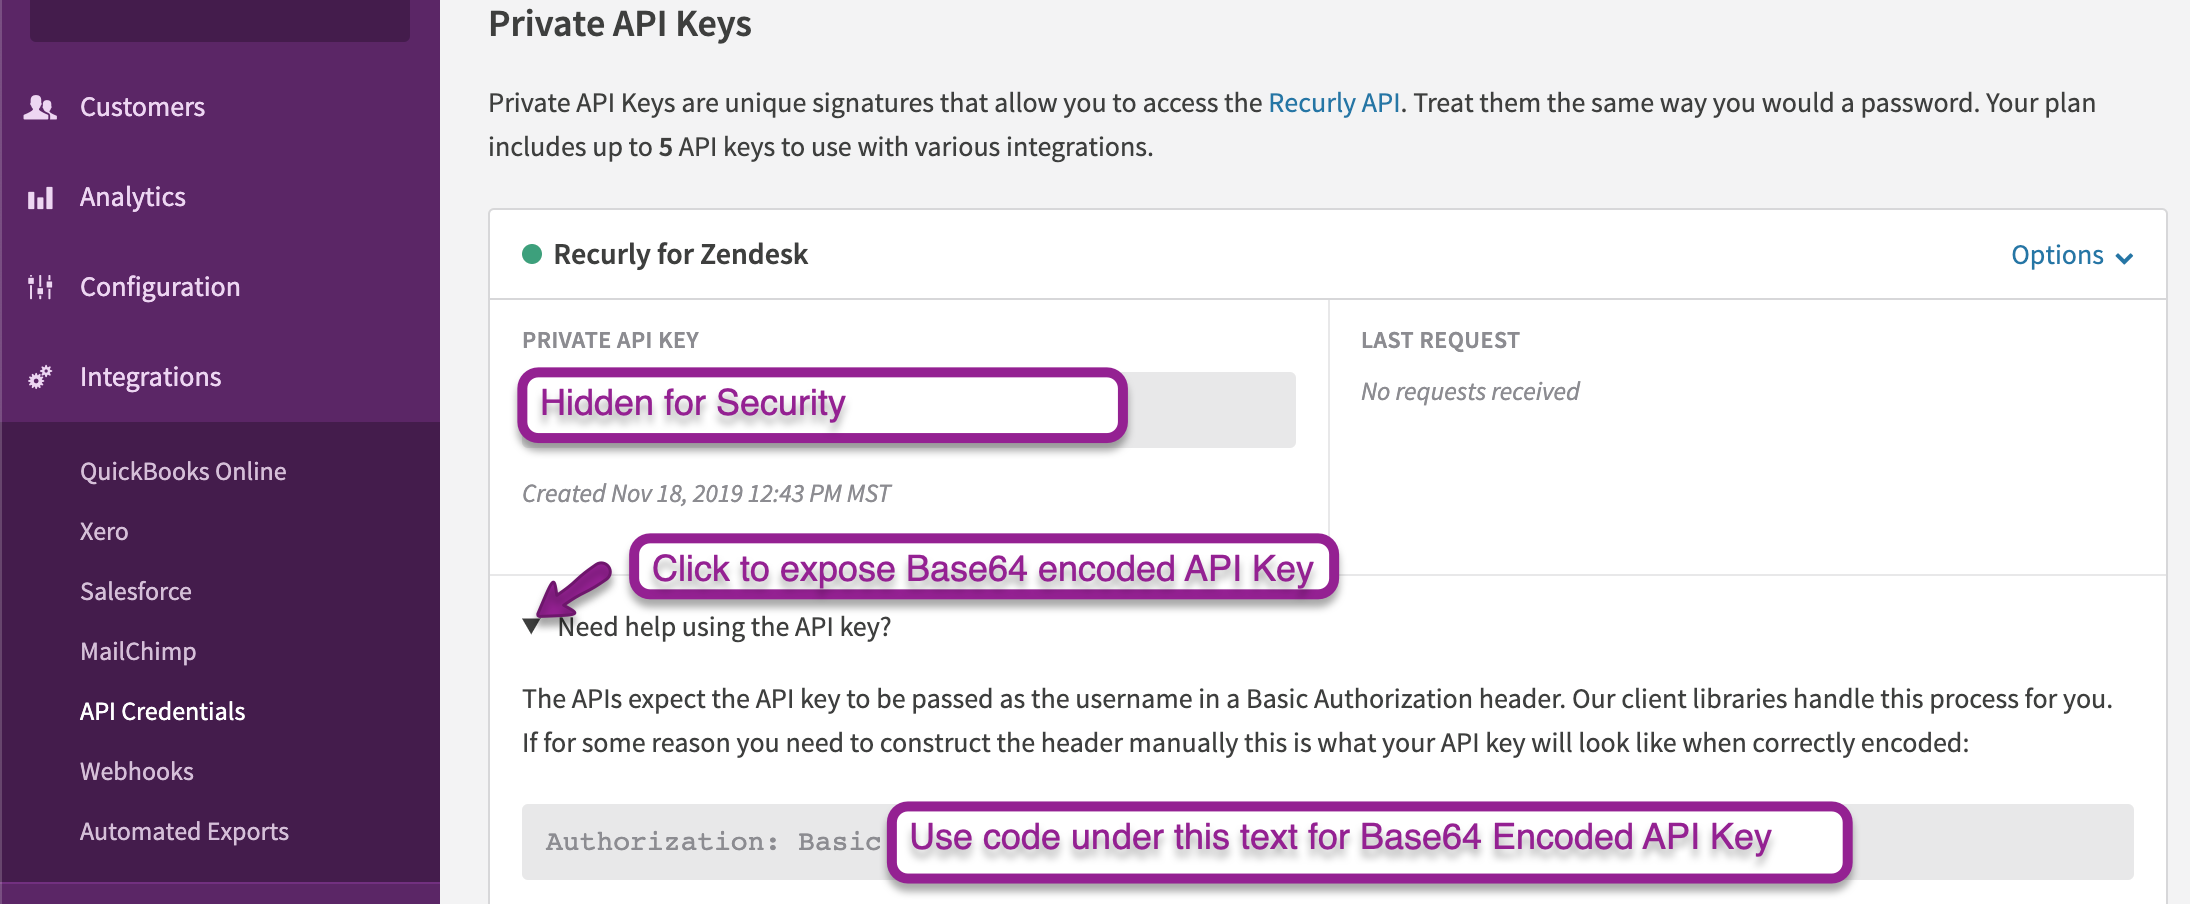The image size is (2190, 904).
Task: Click the private API key field
Action: [1210, 410]
